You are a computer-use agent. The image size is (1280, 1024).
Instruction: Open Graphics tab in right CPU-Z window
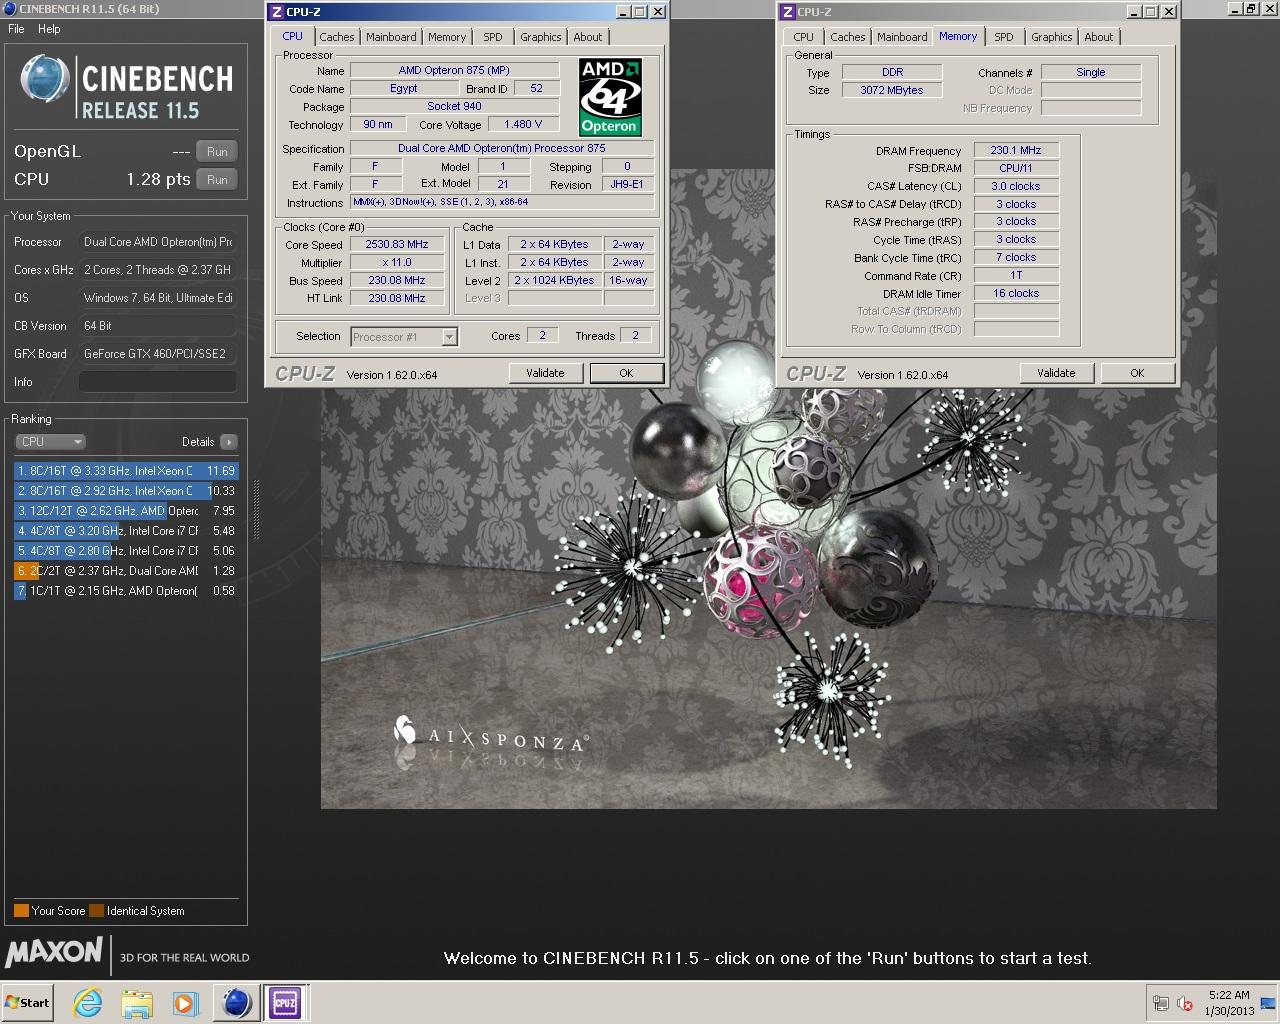[1052, 37]
